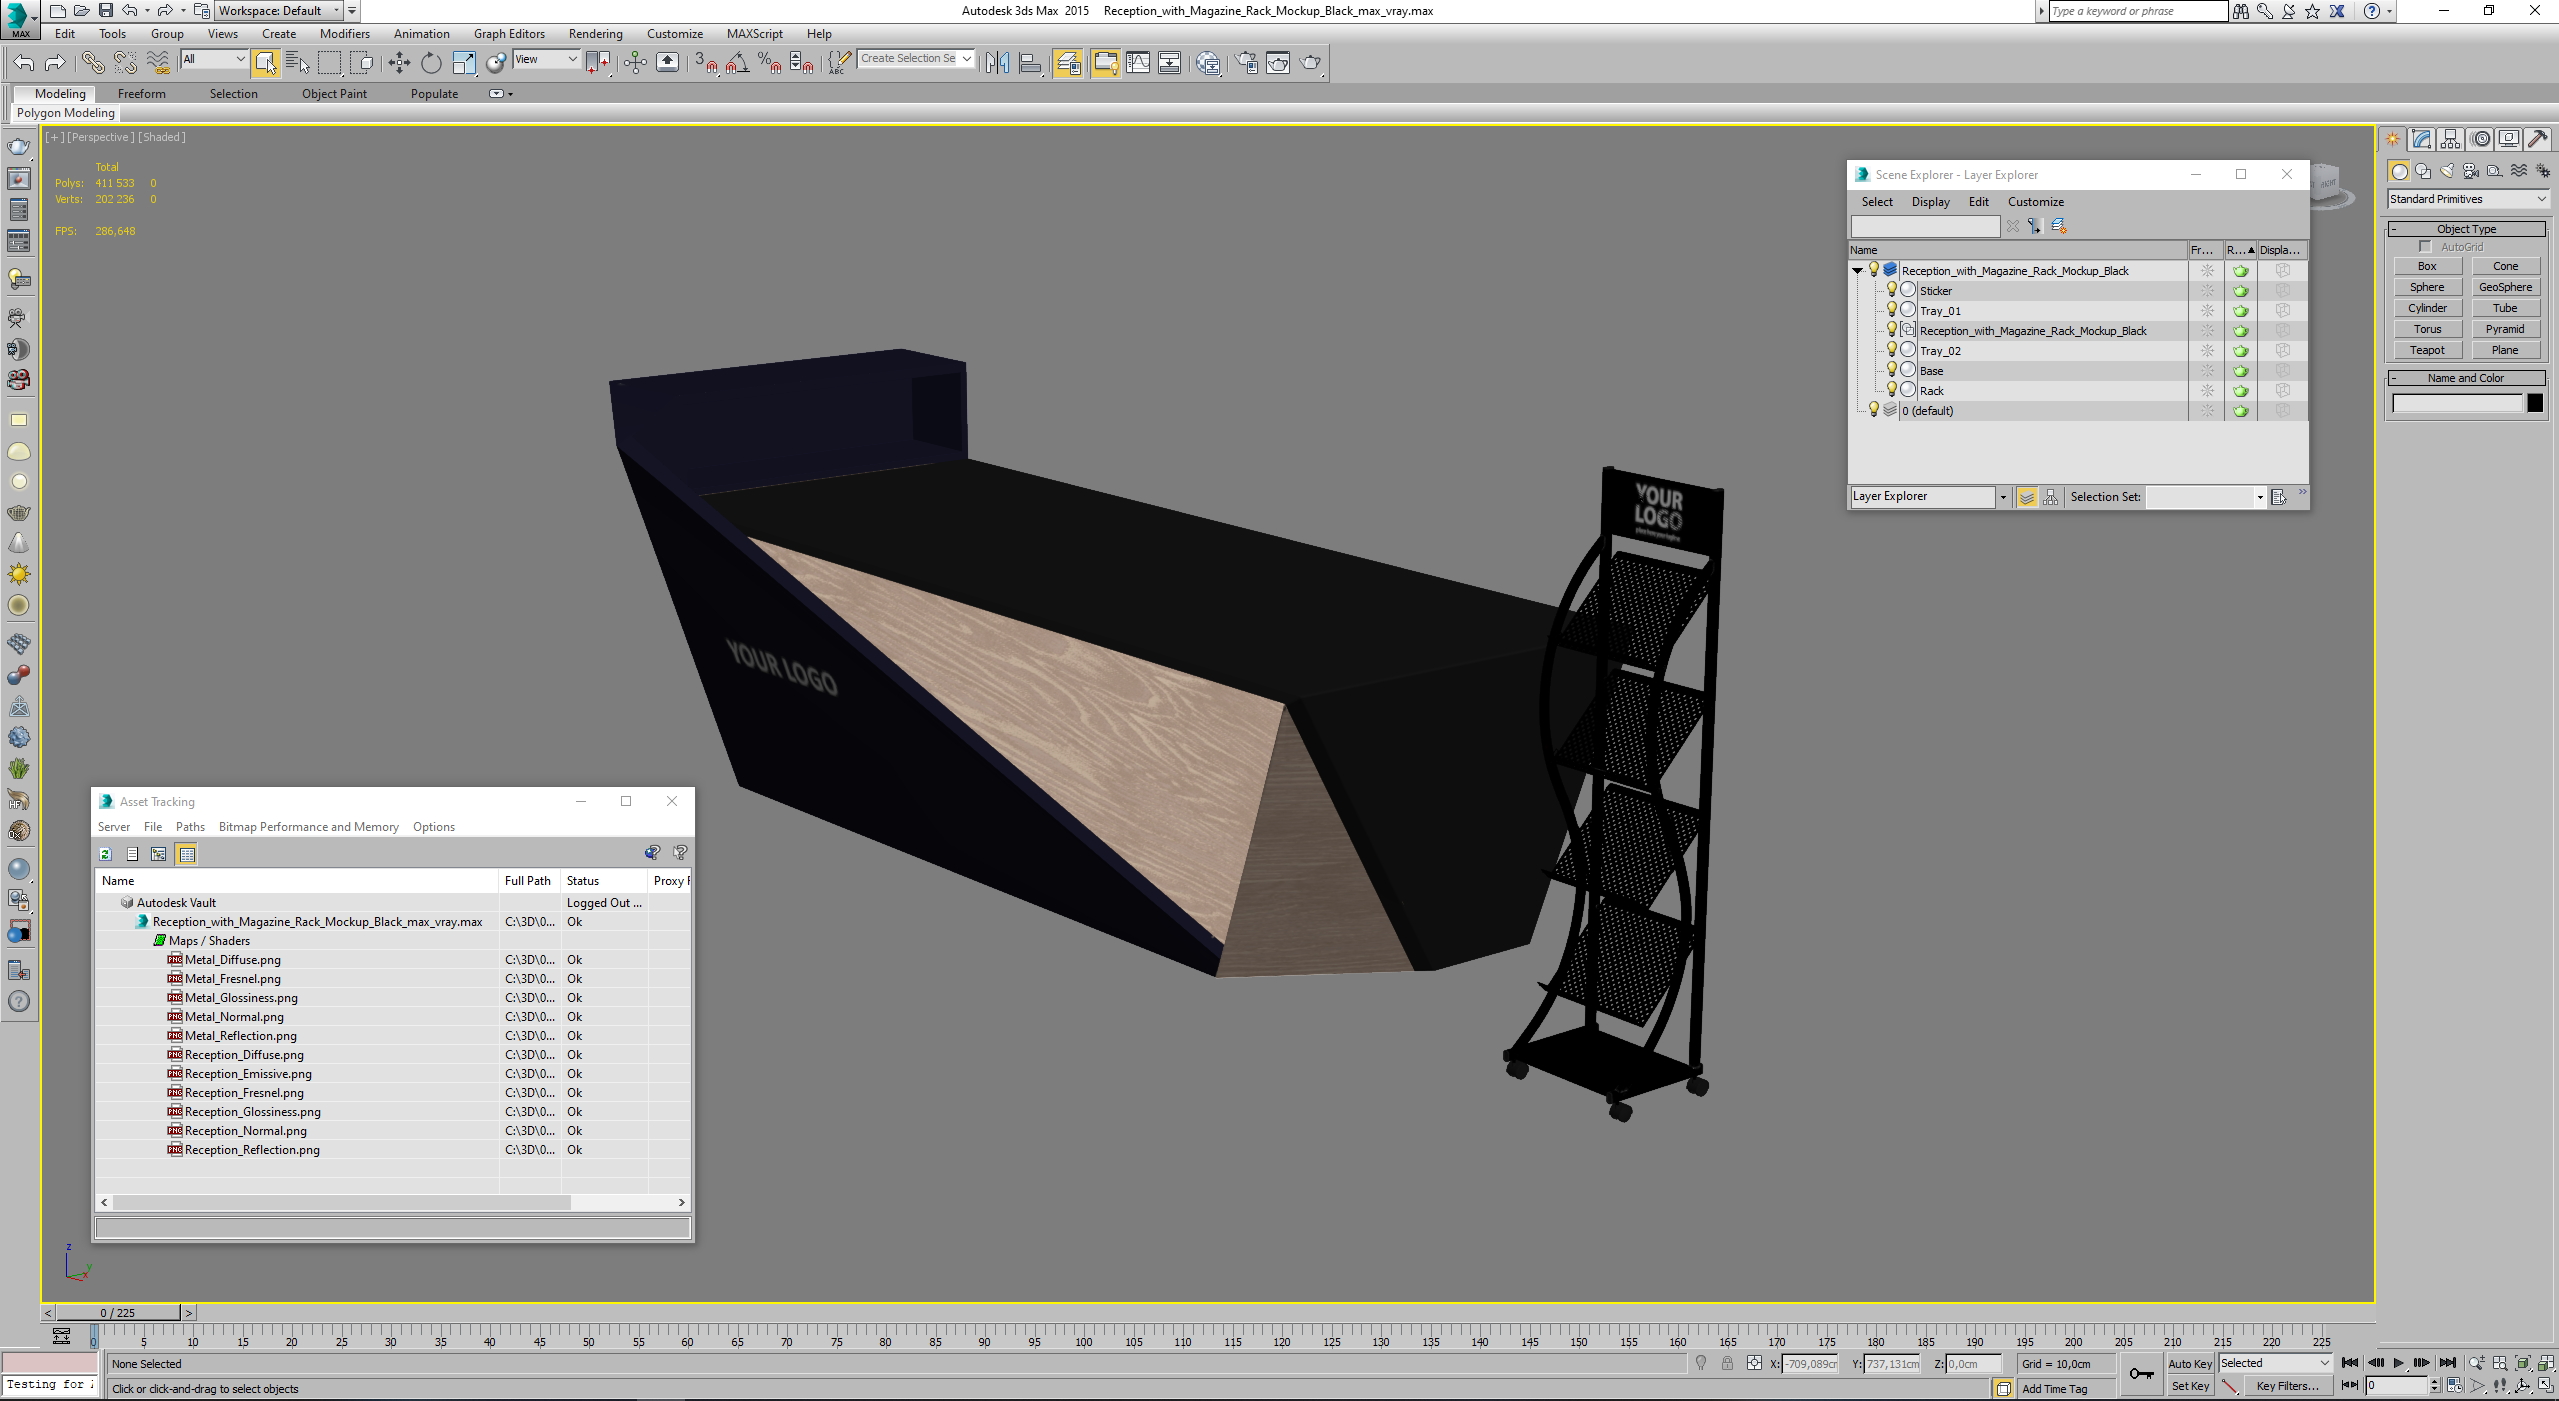Image resolution: width=2559 pixels, height=1401 pixels.
Task: Open the Standard Primitives dropdown
Action: point(2467,199)
